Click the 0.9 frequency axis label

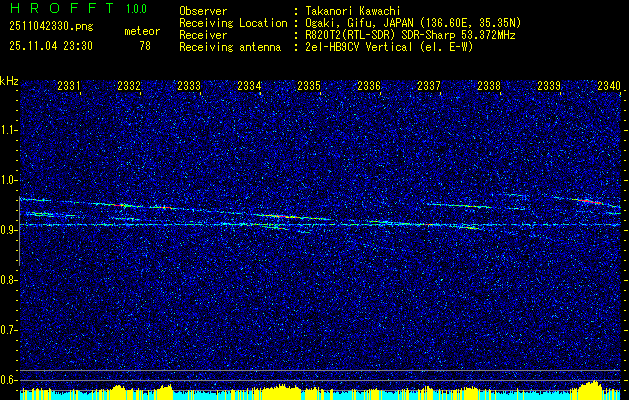click(x=9, y=230)
